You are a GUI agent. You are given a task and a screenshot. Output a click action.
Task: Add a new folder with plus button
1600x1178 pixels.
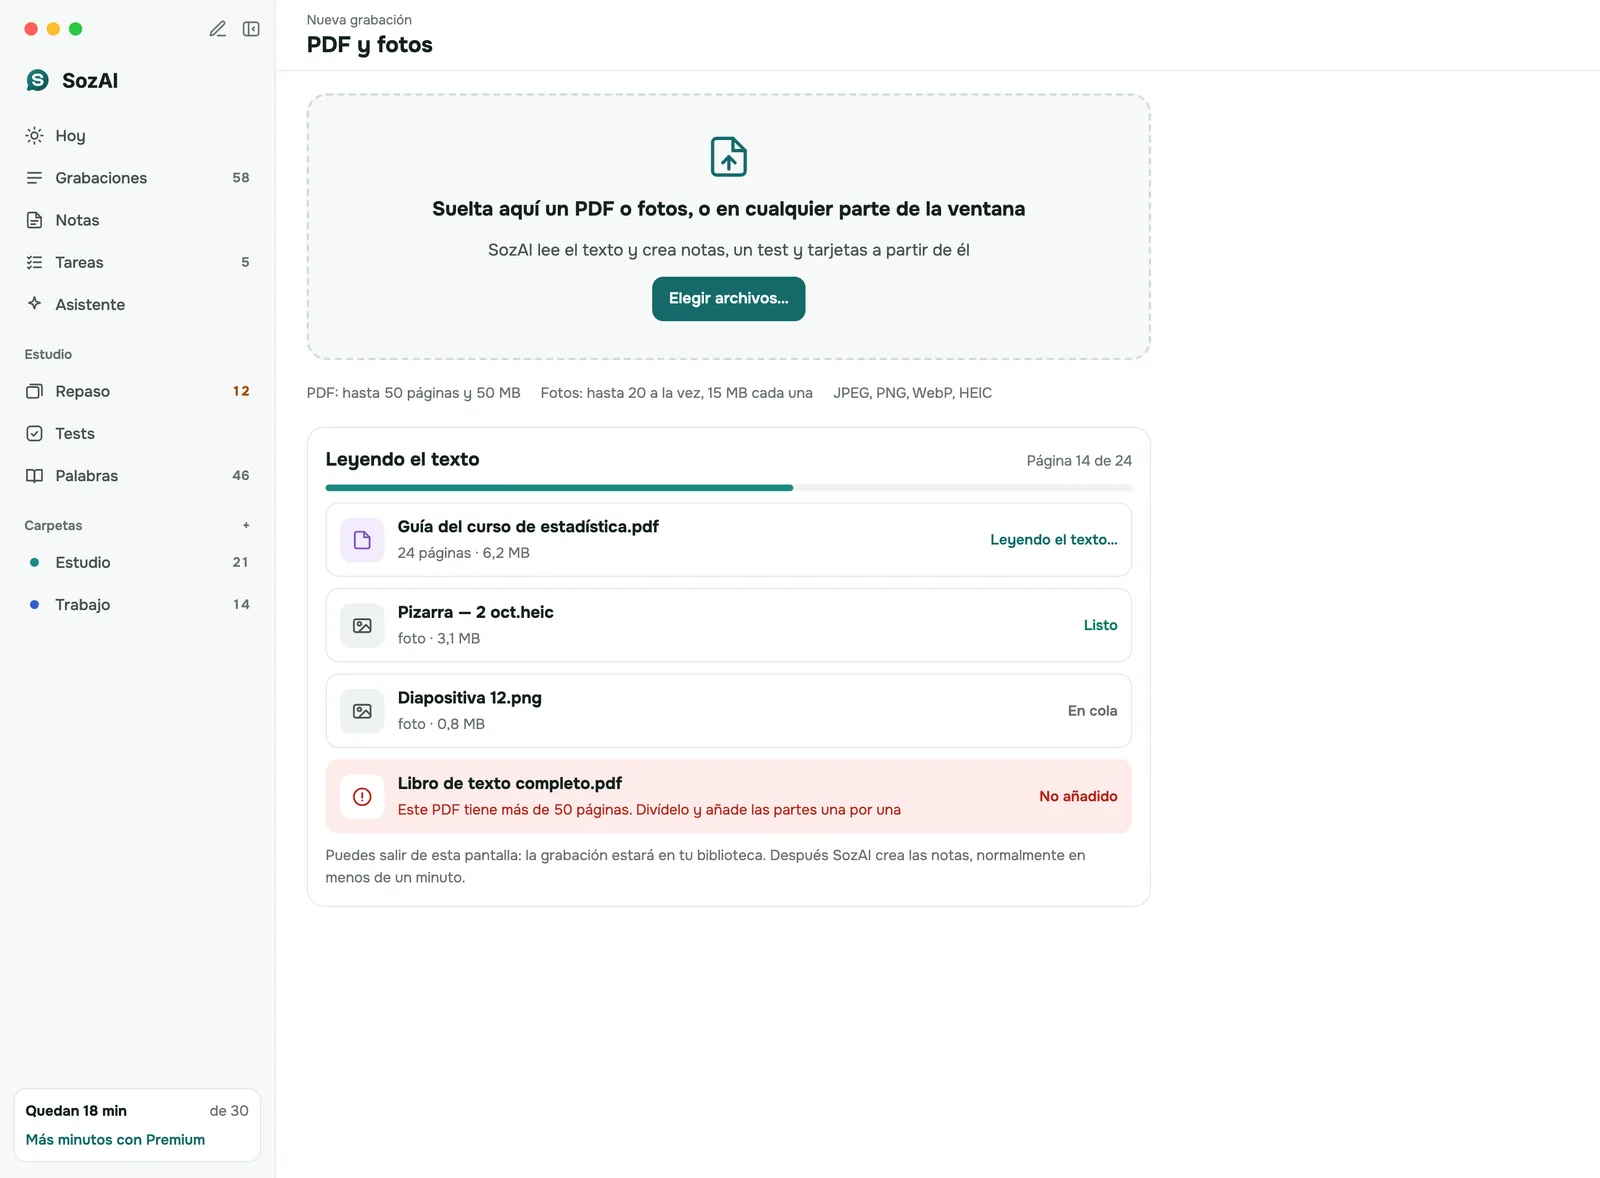tap(246, 525)
